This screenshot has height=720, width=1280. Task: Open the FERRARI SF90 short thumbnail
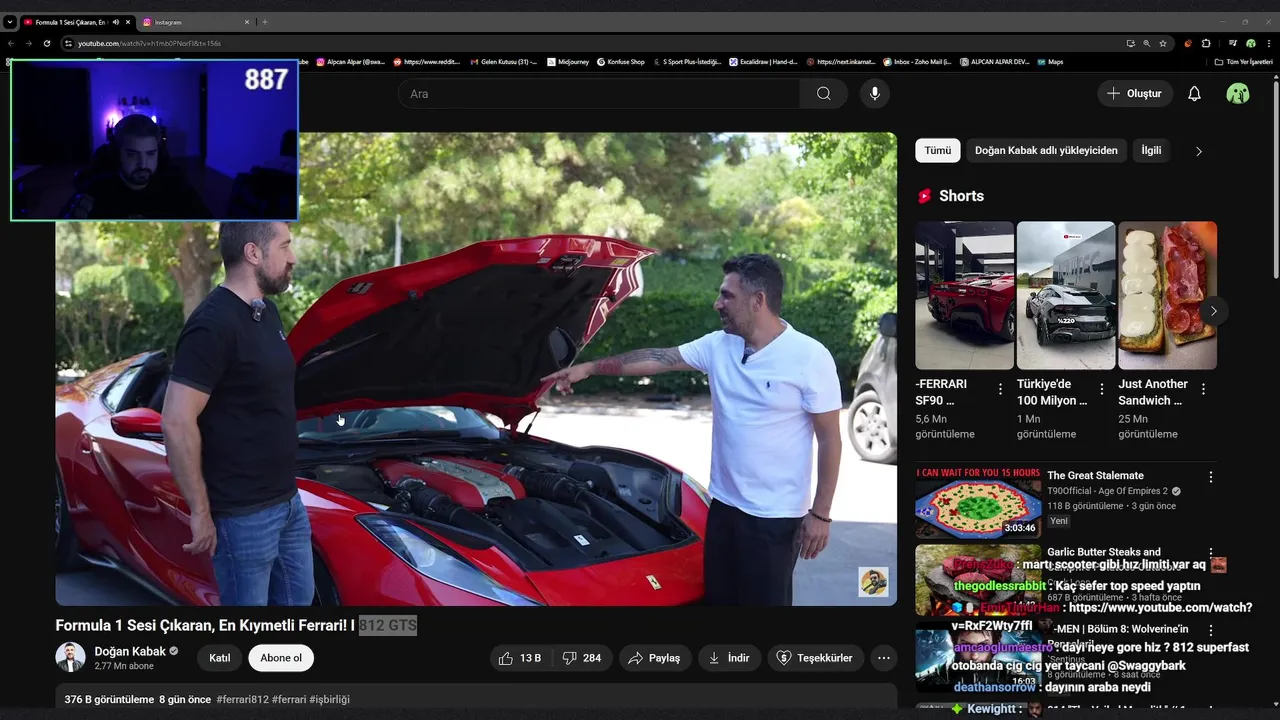[964, 296]
